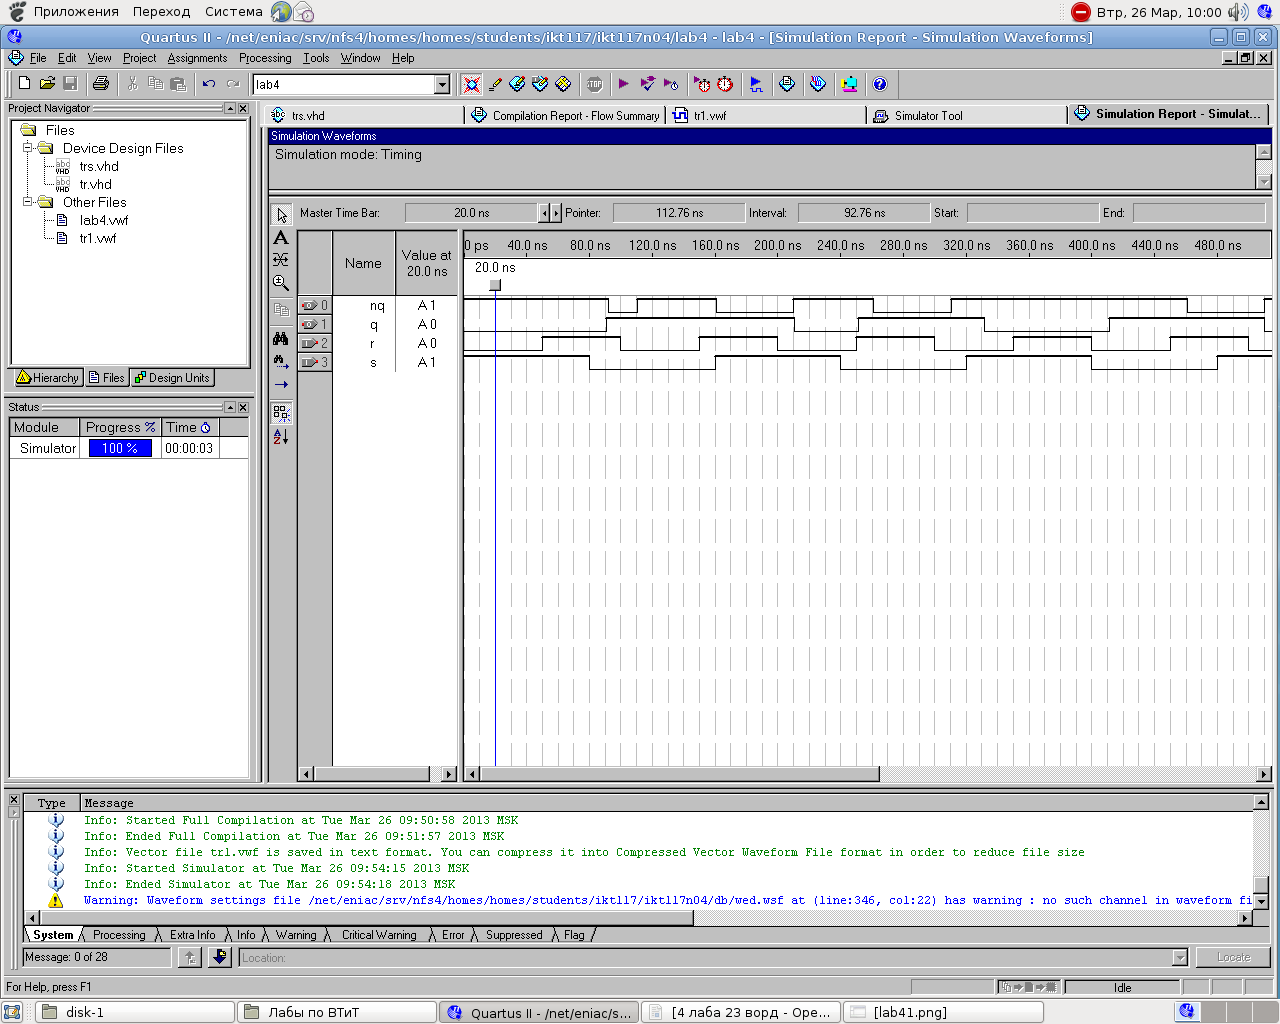Click the binoculars Find icon
Image resolution: width=1280 pixels, height=1024 pixels.
[281, 339]
